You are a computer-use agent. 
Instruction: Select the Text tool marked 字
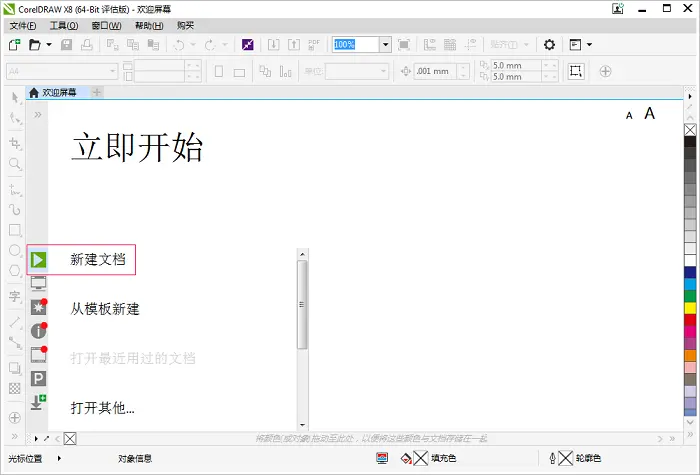click(x=15, y=296)
